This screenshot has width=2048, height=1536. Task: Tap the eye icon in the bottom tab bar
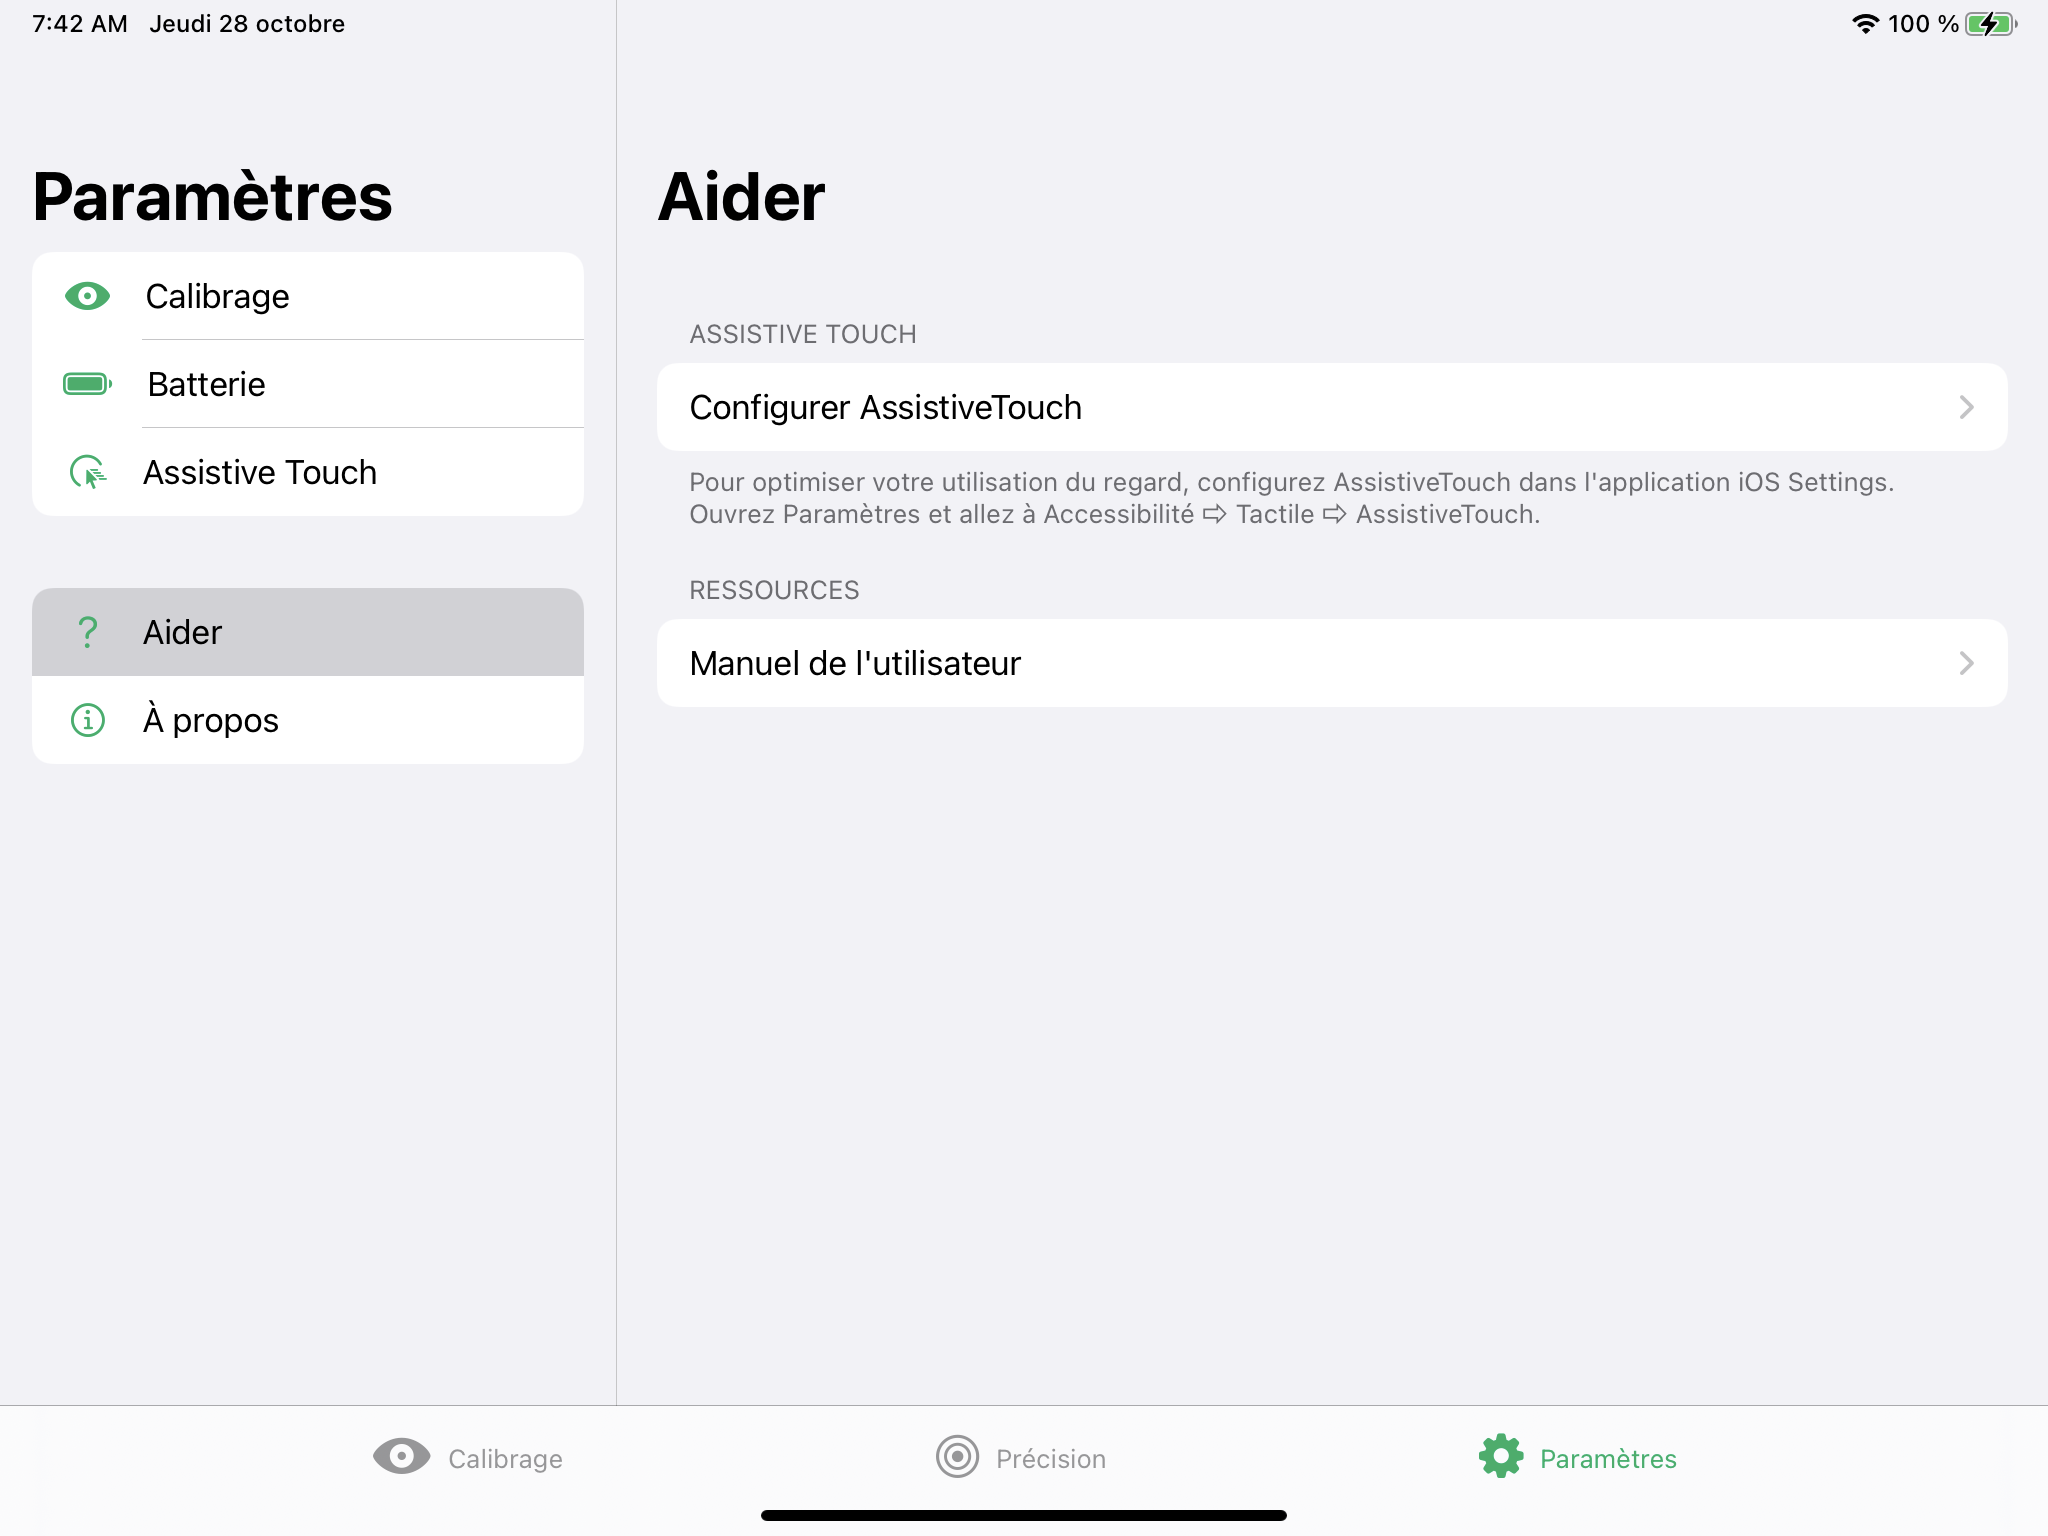point(401,1457)
